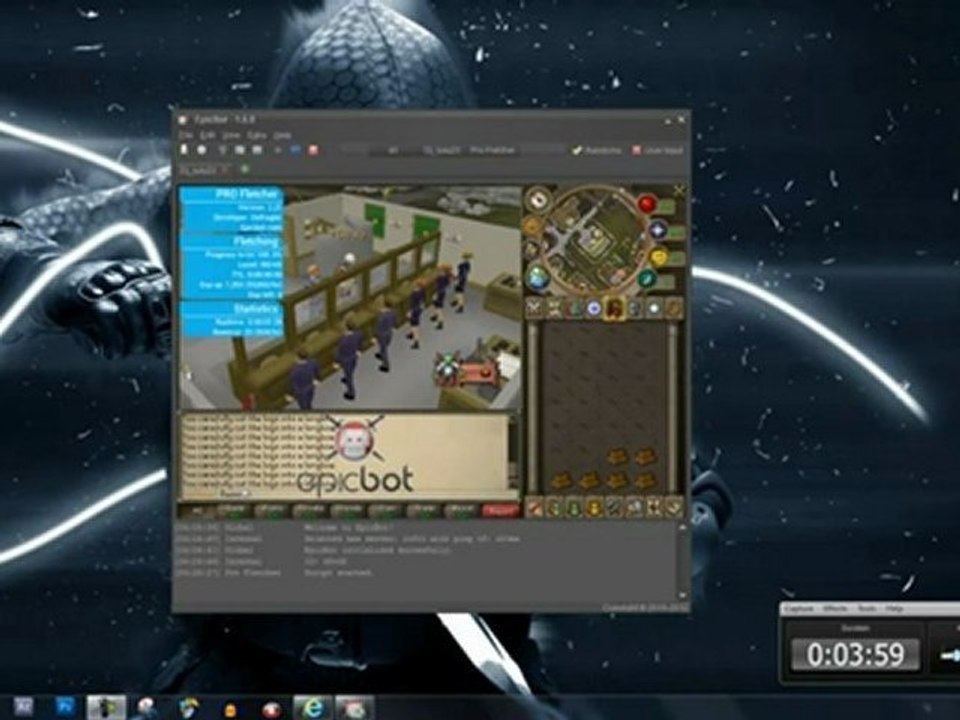
Task: Open the highlighted inventory backpack tab
Action: (614, 308)
